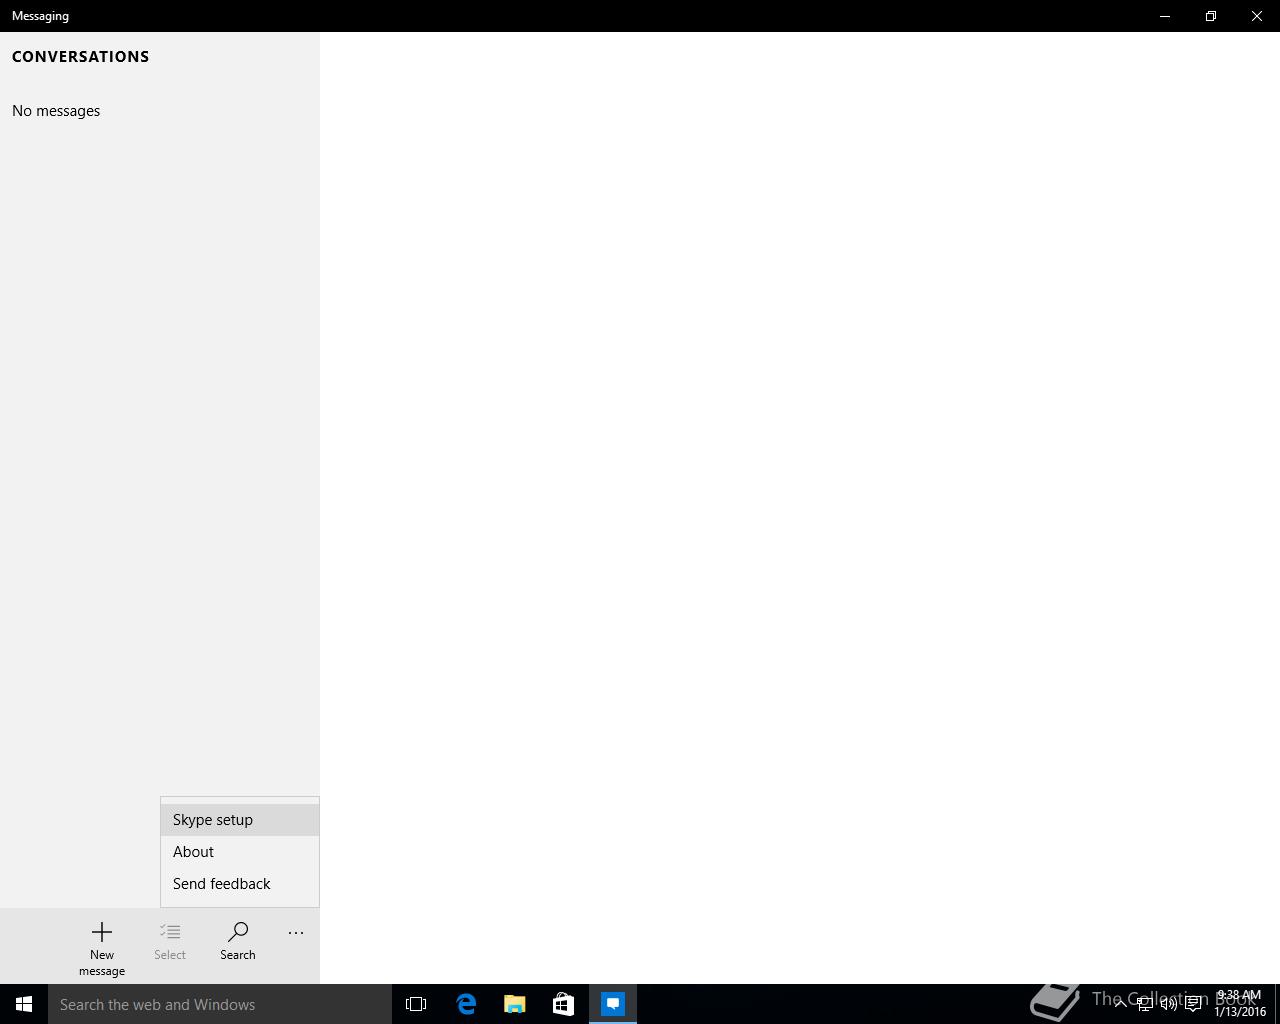Open Task View on the taskbar
Image resolution: width=1280 pixels, height=1024 pixels.
click(416, 1004)
